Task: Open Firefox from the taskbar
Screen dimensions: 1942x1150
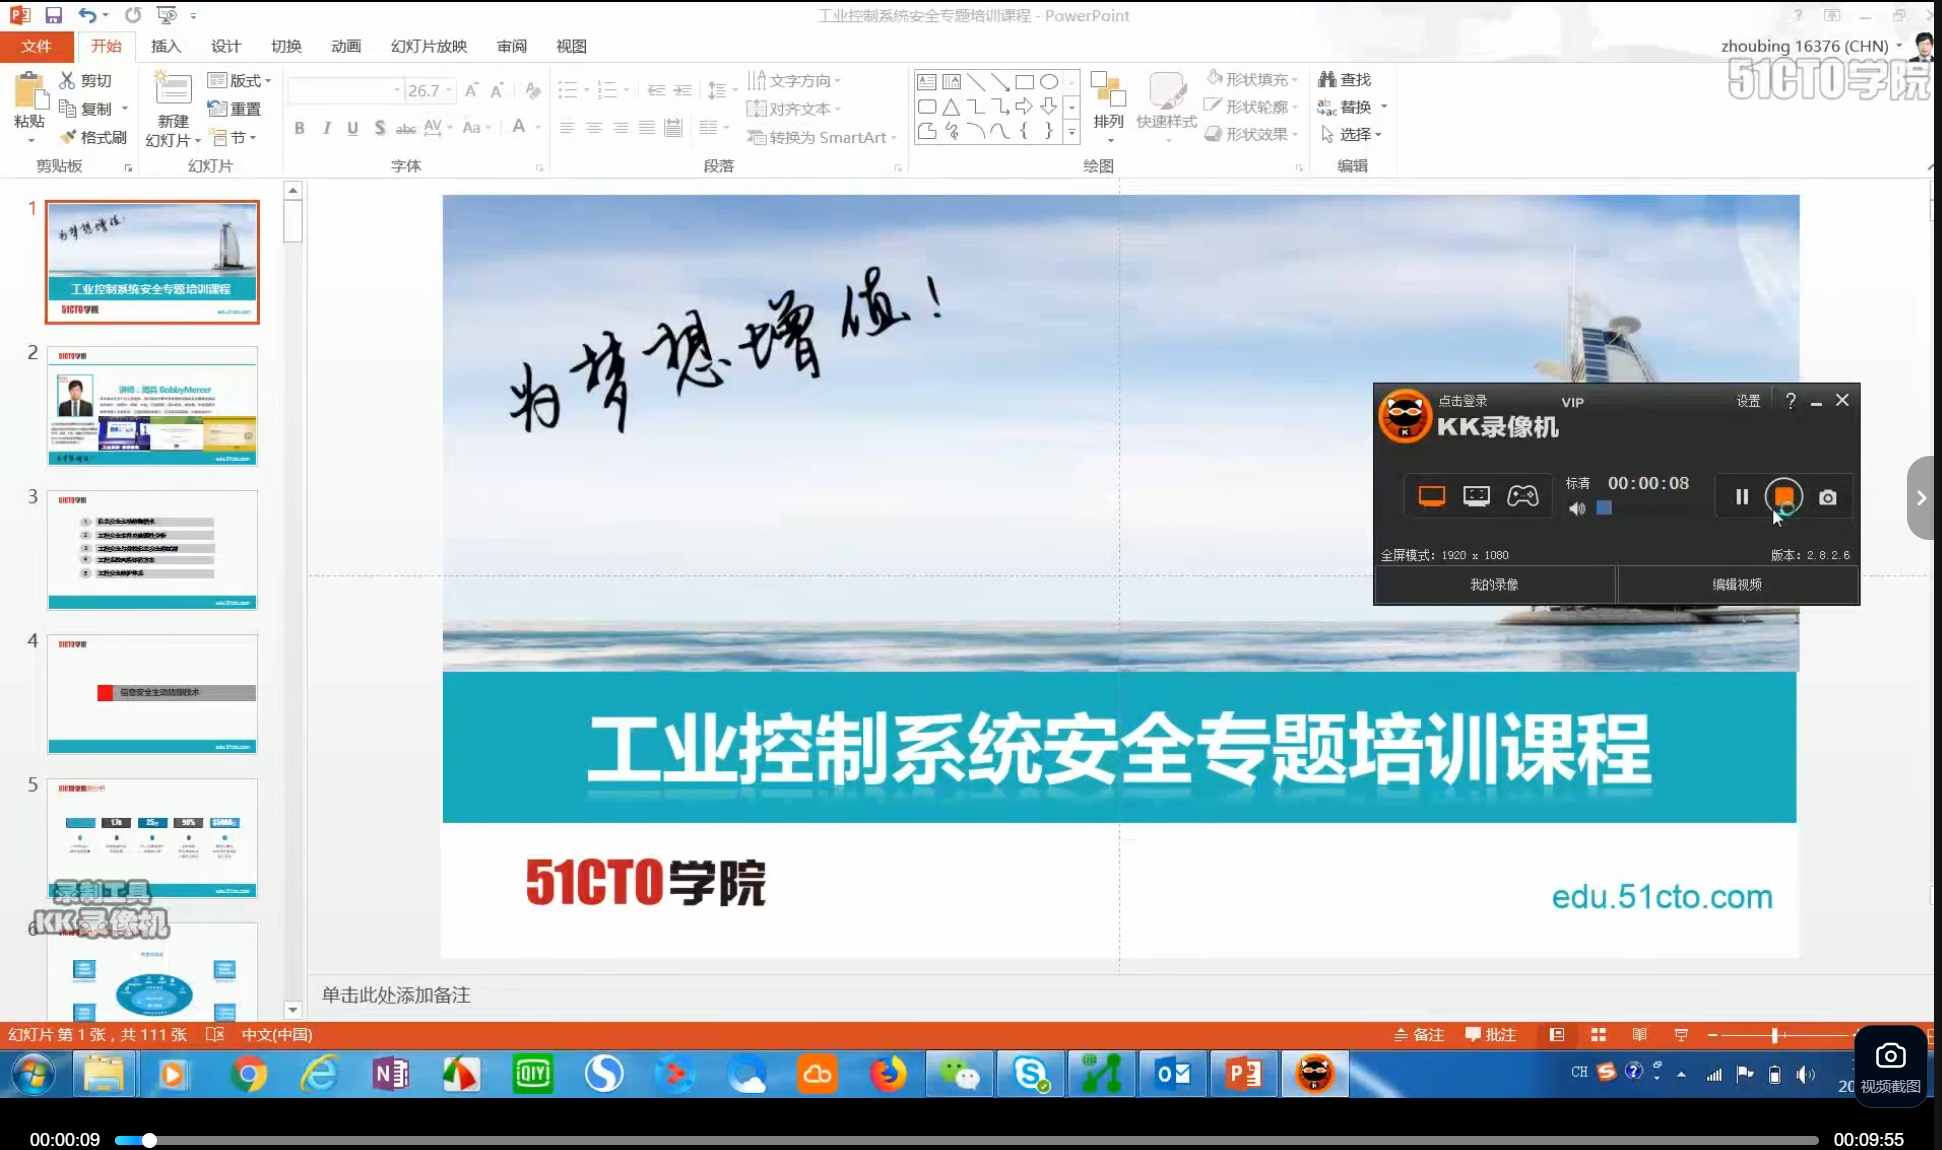Action: click(x=889, y=1074)
